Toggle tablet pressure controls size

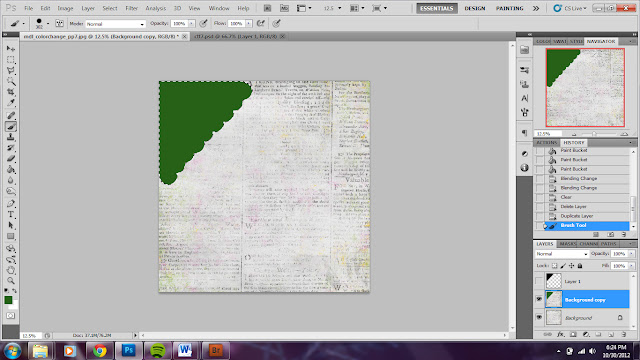click(276, 24)
